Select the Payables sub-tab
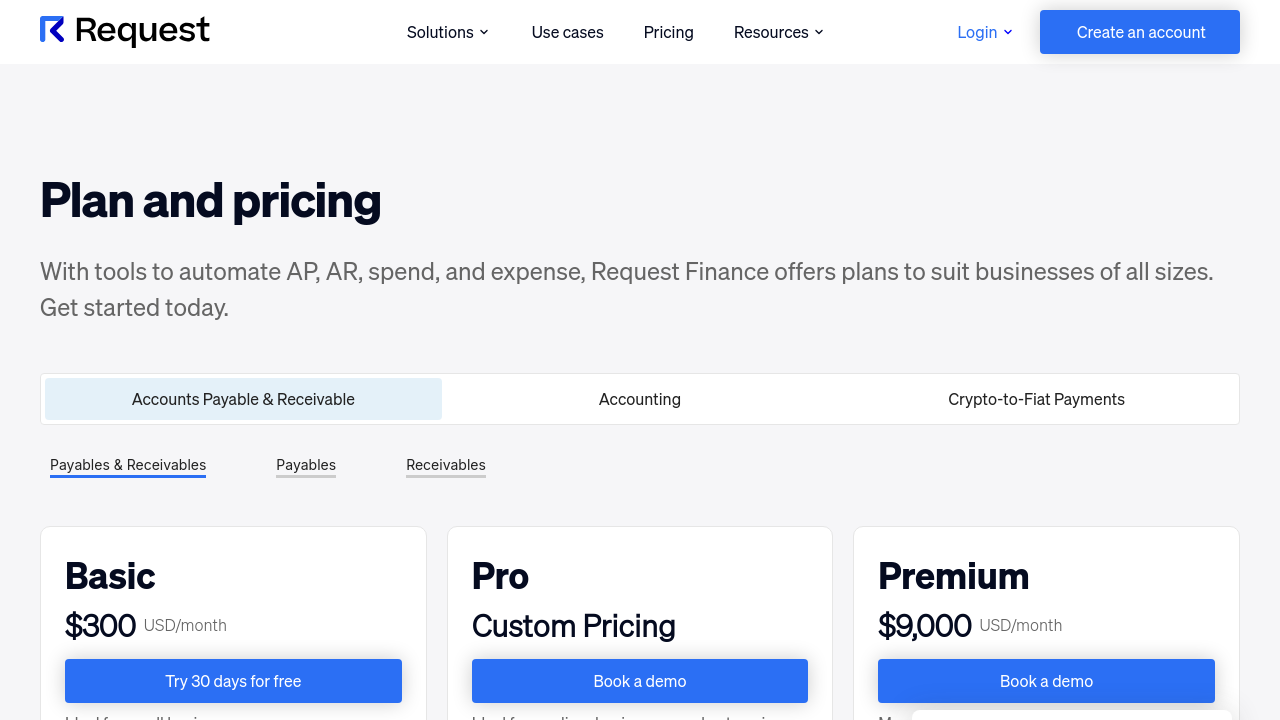The image size is (1280, 720). pyautogui.click(x=306, y=465)
